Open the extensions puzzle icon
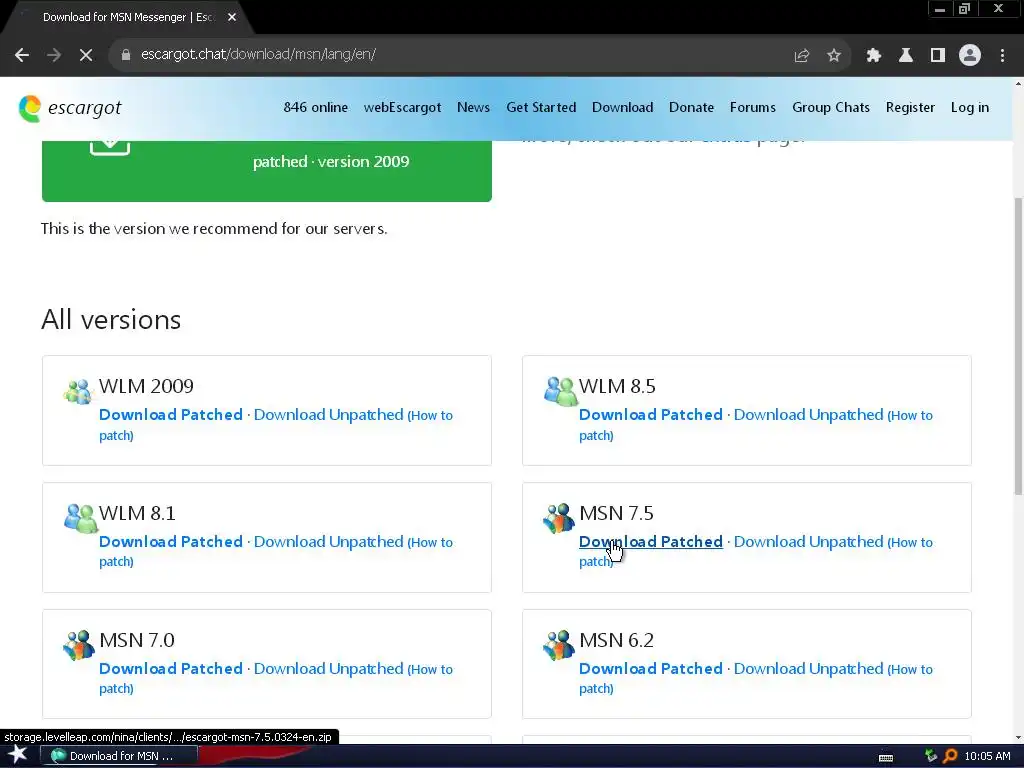The image size is (1024, 768). (873, 55)
